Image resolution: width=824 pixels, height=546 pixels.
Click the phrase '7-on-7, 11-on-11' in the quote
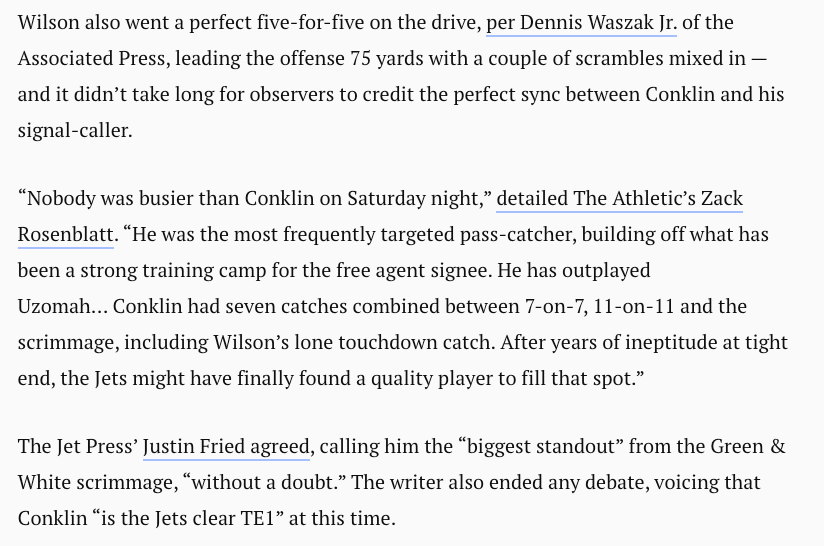[x=600, y=306]
